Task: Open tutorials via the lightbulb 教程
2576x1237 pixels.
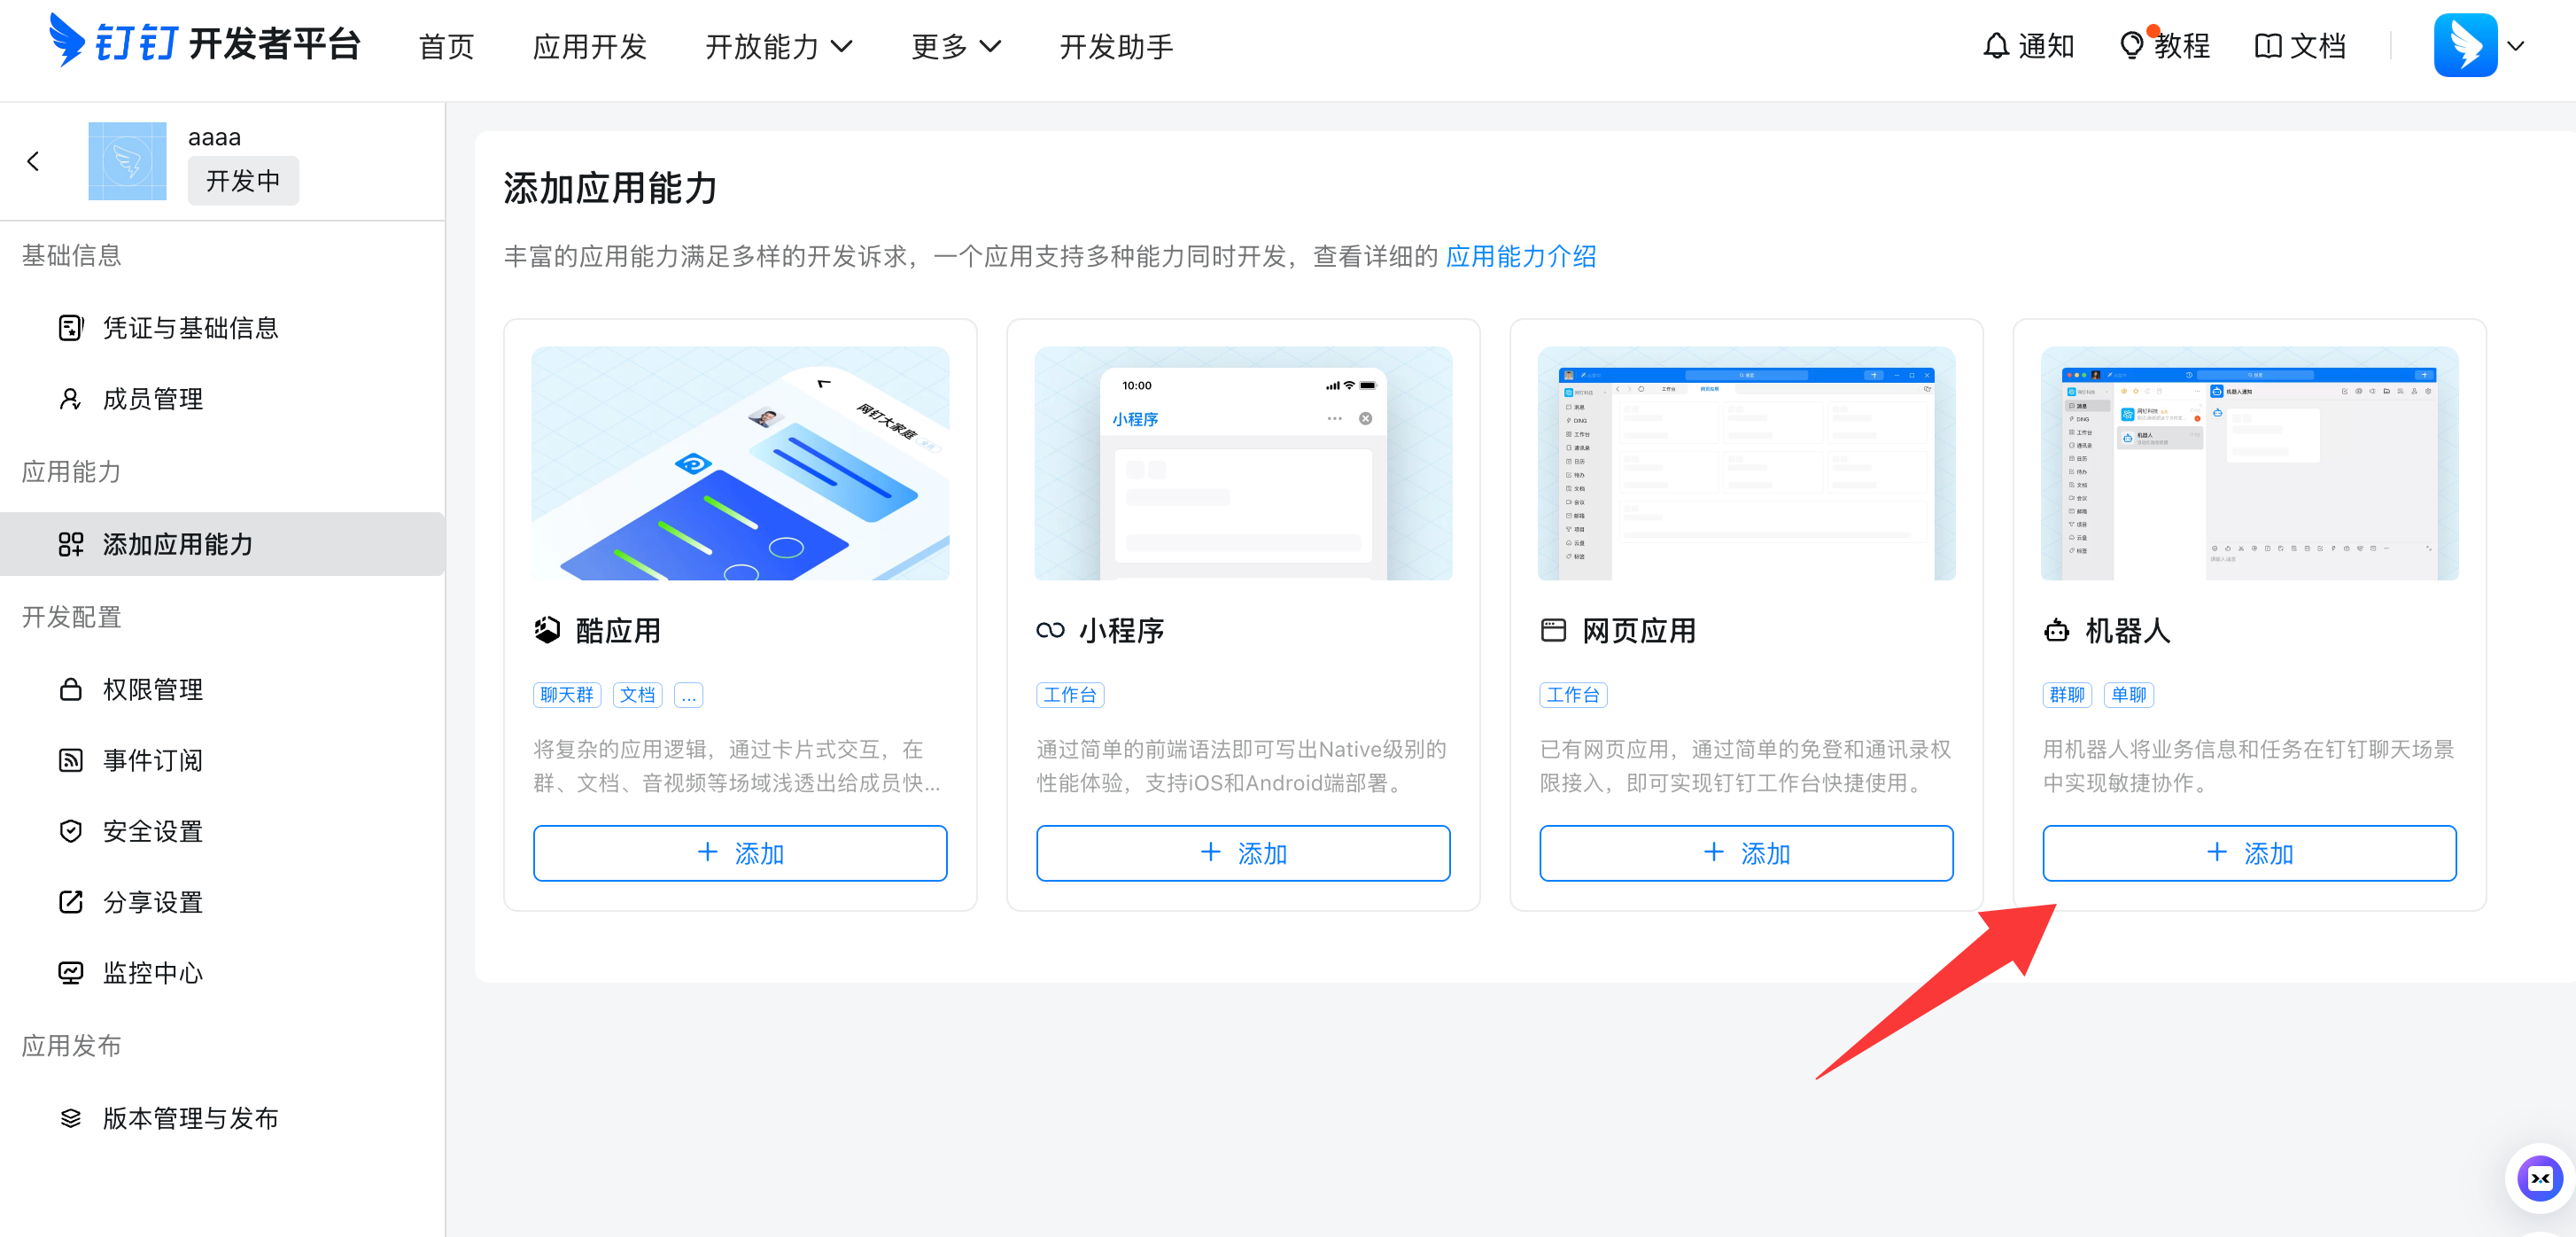Action: point(2164,46)
